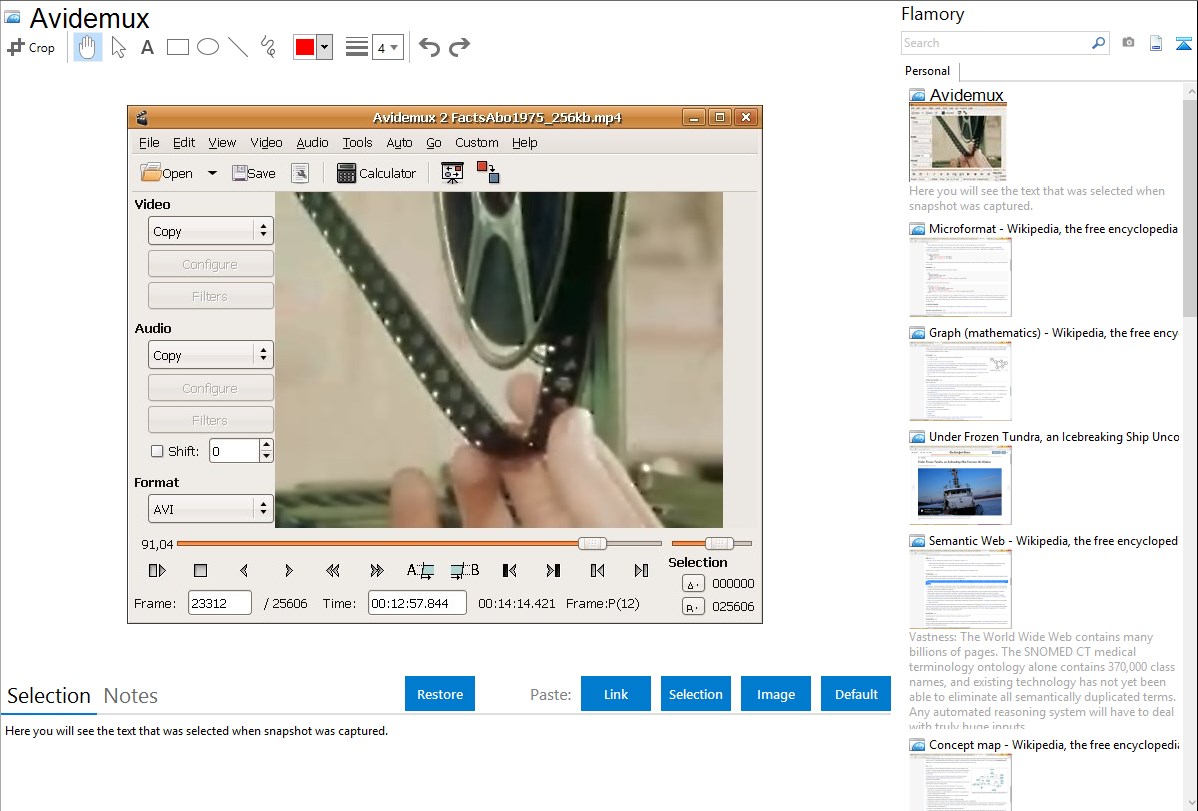The width and height of the screenshot is (1198, 811).
Task: Click the Save toolbar button
Action: (254, 174)
